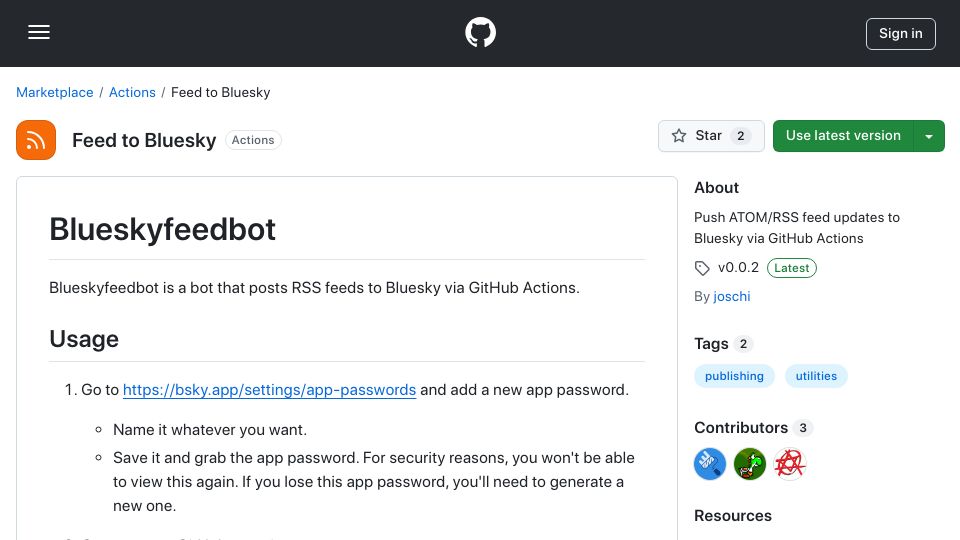The width and height of the screenshot is (960, 540).
Task: Click the Resources heading
Action: pos(733,516)
